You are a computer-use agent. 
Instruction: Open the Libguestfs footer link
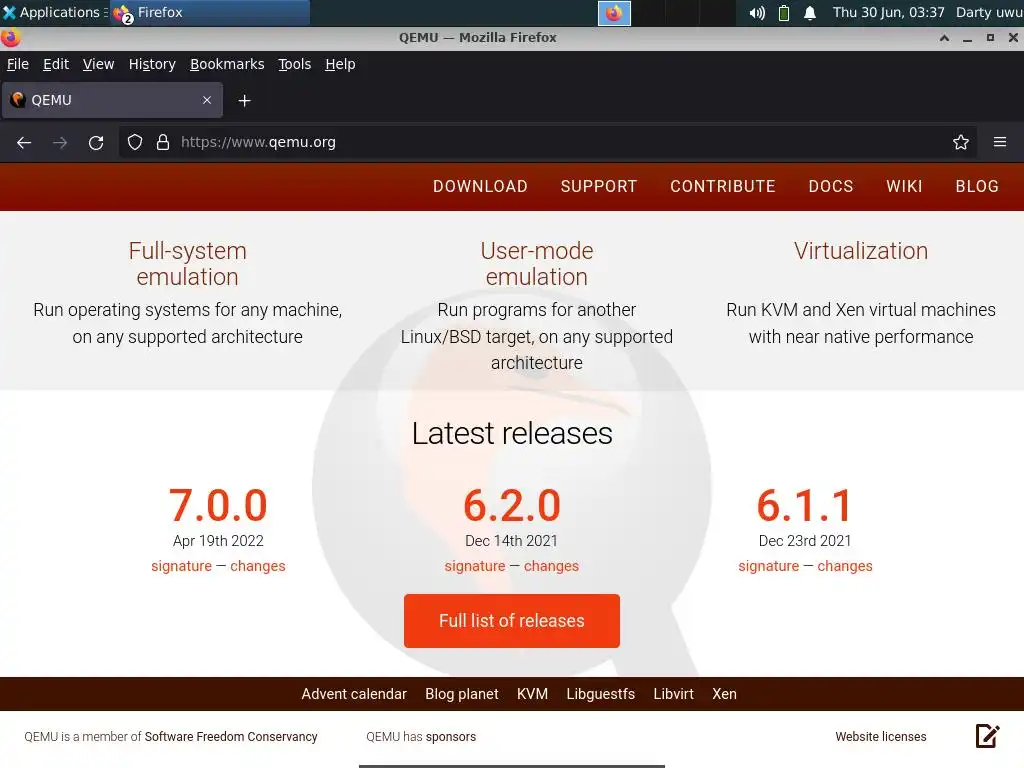tap(601, 694)
